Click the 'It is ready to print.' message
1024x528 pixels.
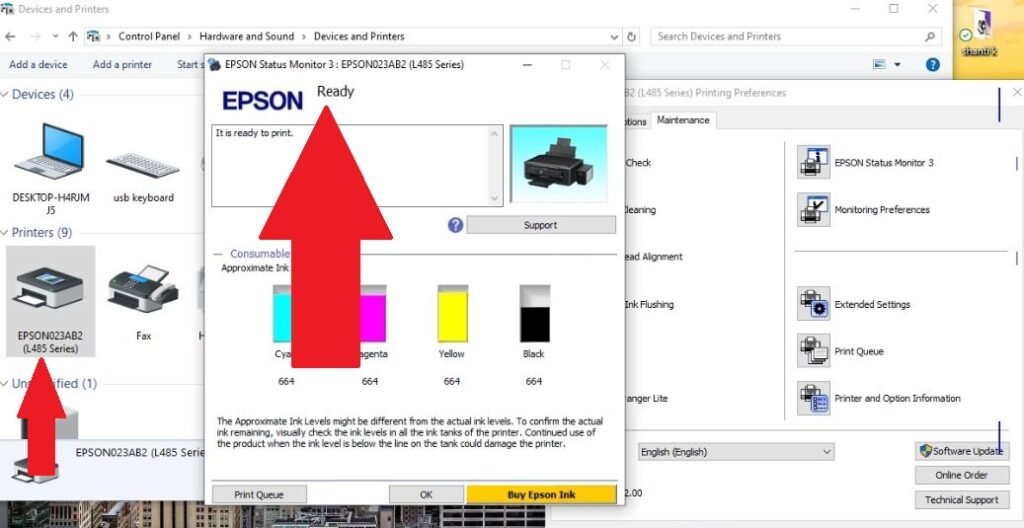pyautogui.click(x=255, y=133)
